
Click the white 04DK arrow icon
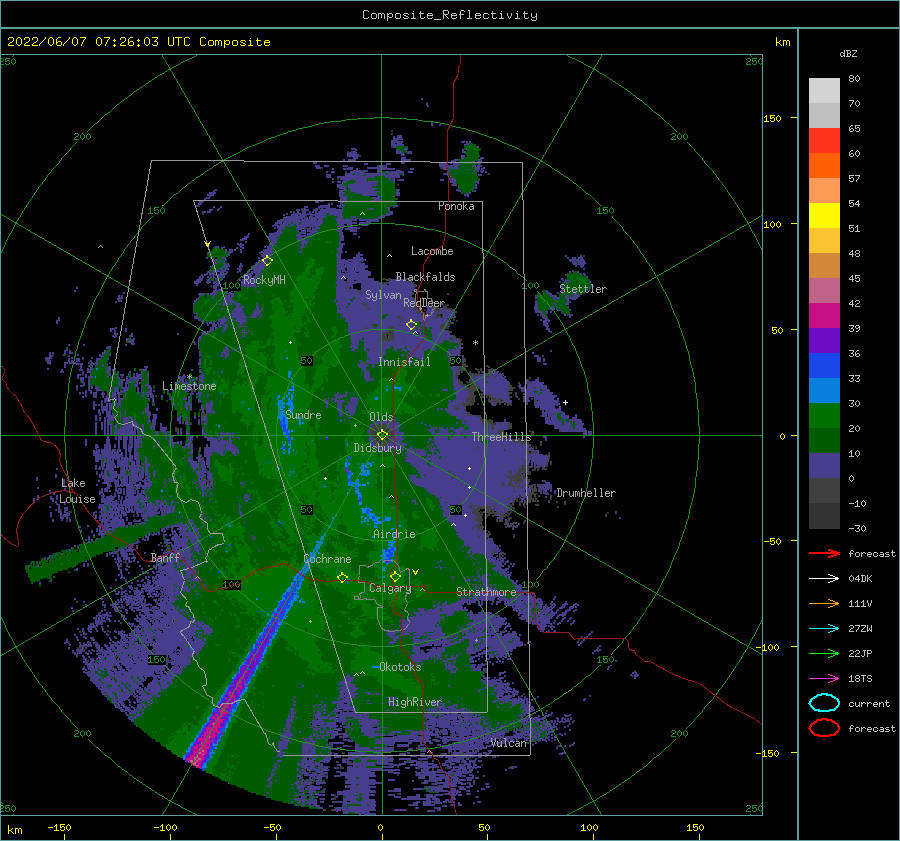coord(824,579)
